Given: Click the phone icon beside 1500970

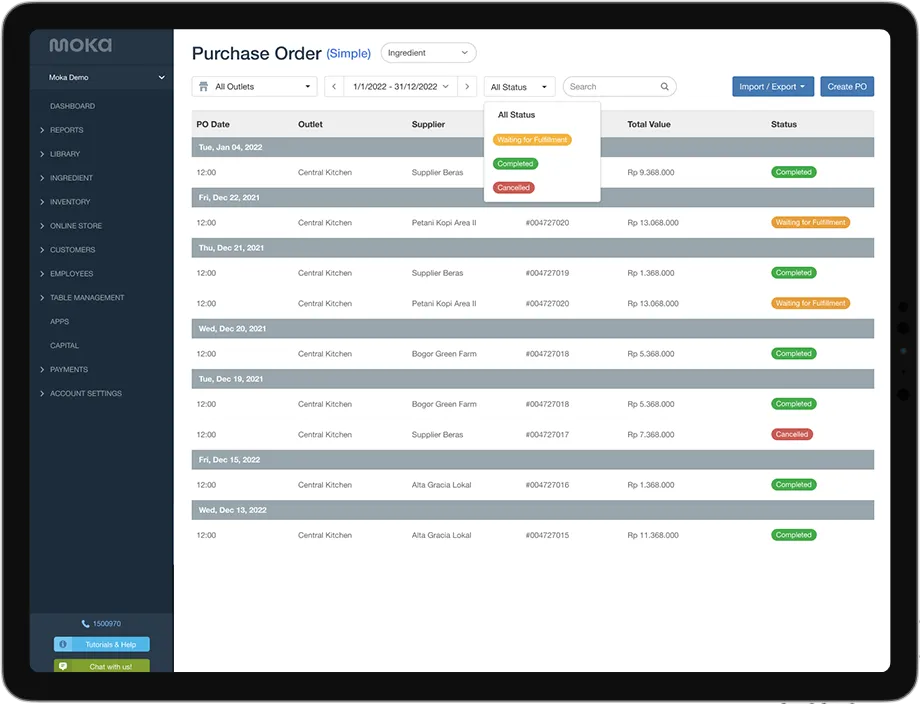Looking at the screenshot, I should point(85,624).
